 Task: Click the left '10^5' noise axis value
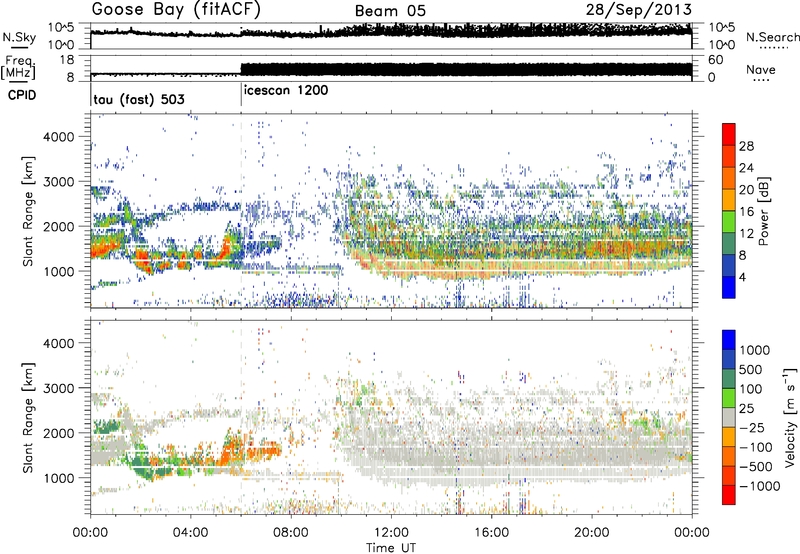(x=61, y=27)
